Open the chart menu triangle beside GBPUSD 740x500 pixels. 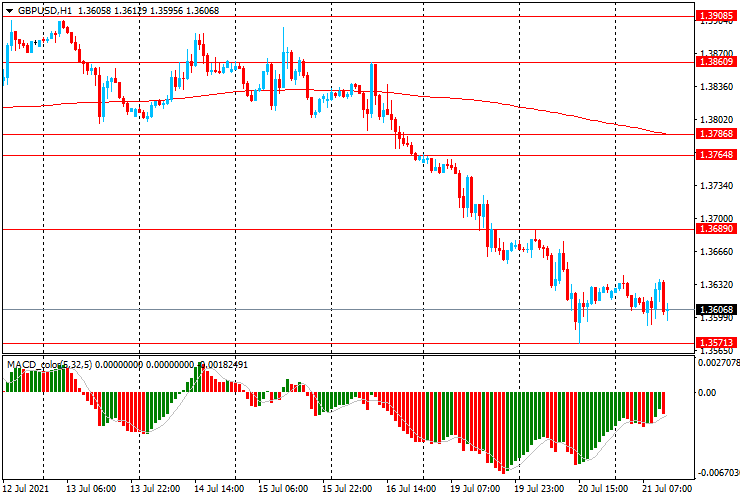(x=9, y=11)
